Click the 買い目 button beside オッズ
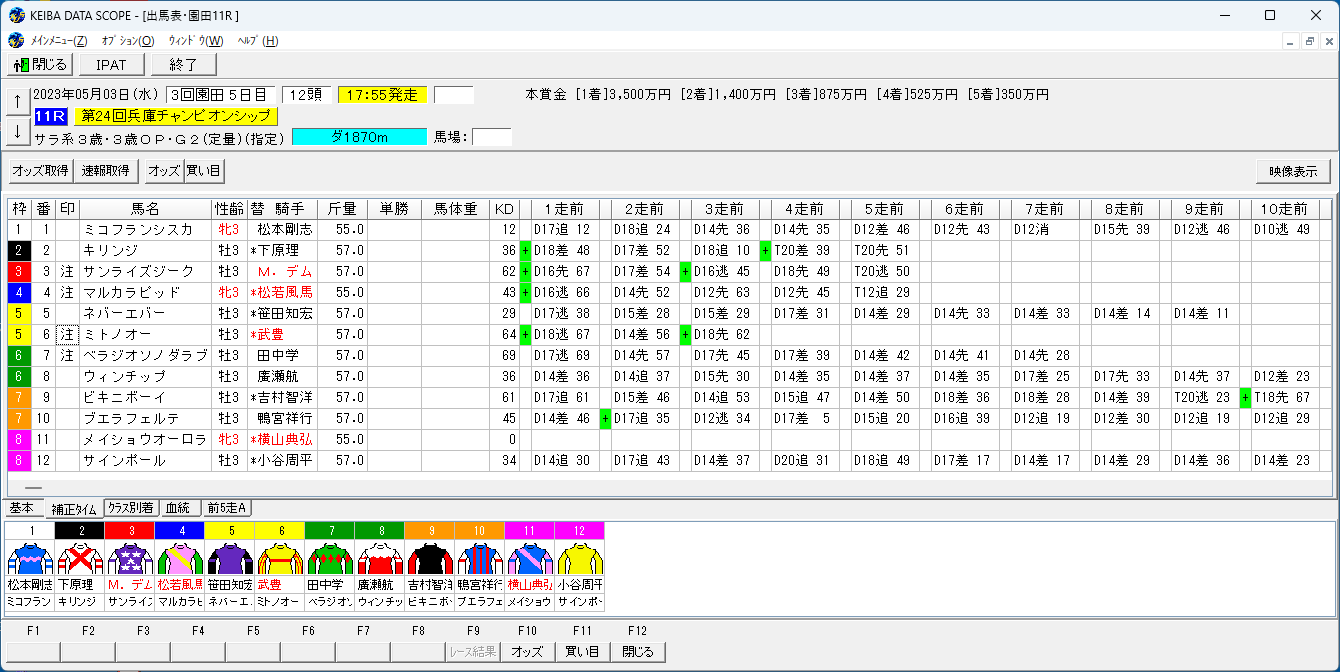1340x672 pixels. (x=203, y=171)
